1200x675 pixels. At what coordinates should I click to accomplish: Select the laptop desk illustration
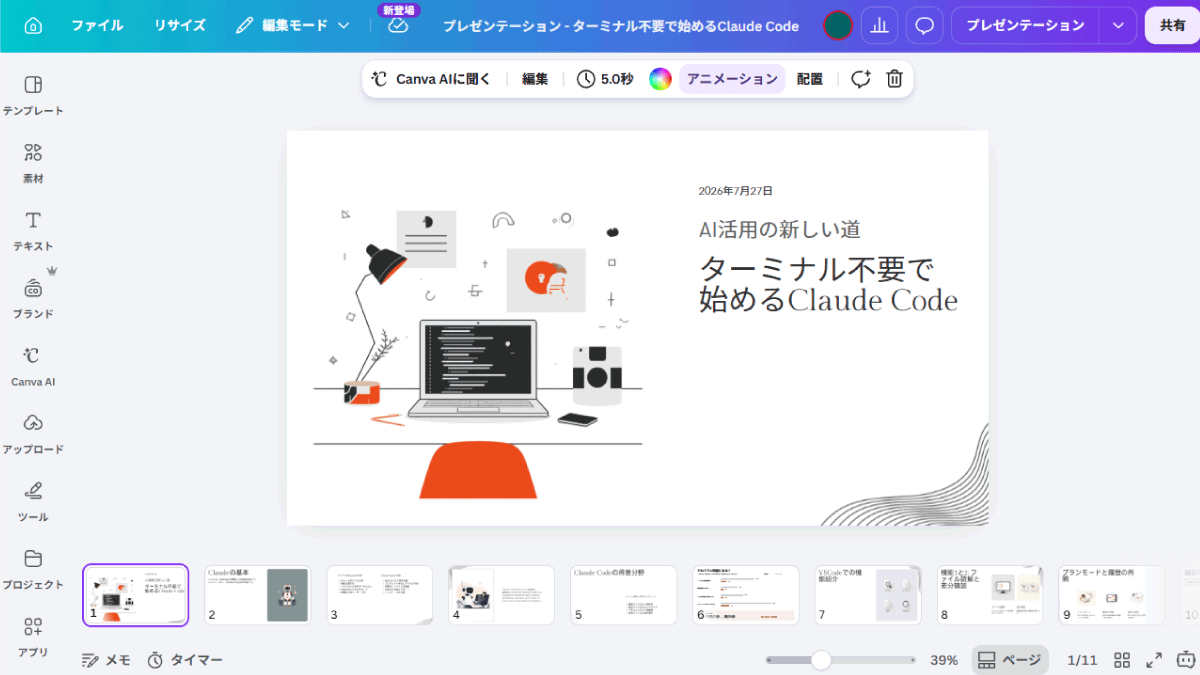[478, 353]
